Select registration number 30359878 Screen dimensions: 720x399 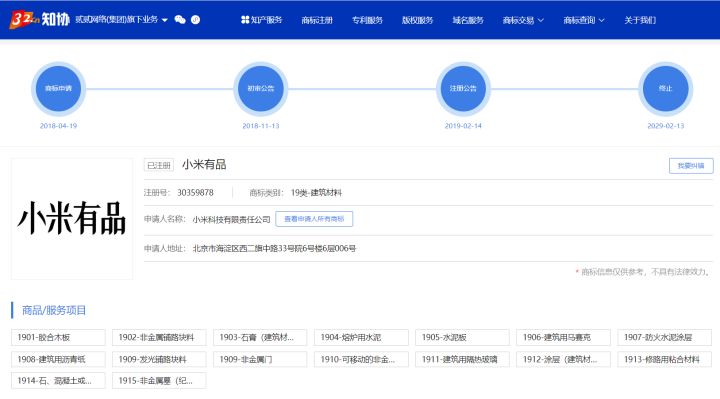(x=195, y=192)
